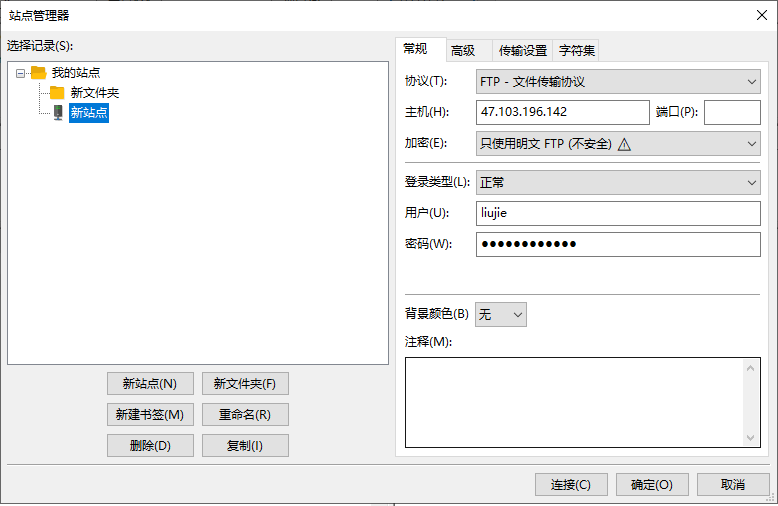Click the 新站点(N) button

pos(150,383)
